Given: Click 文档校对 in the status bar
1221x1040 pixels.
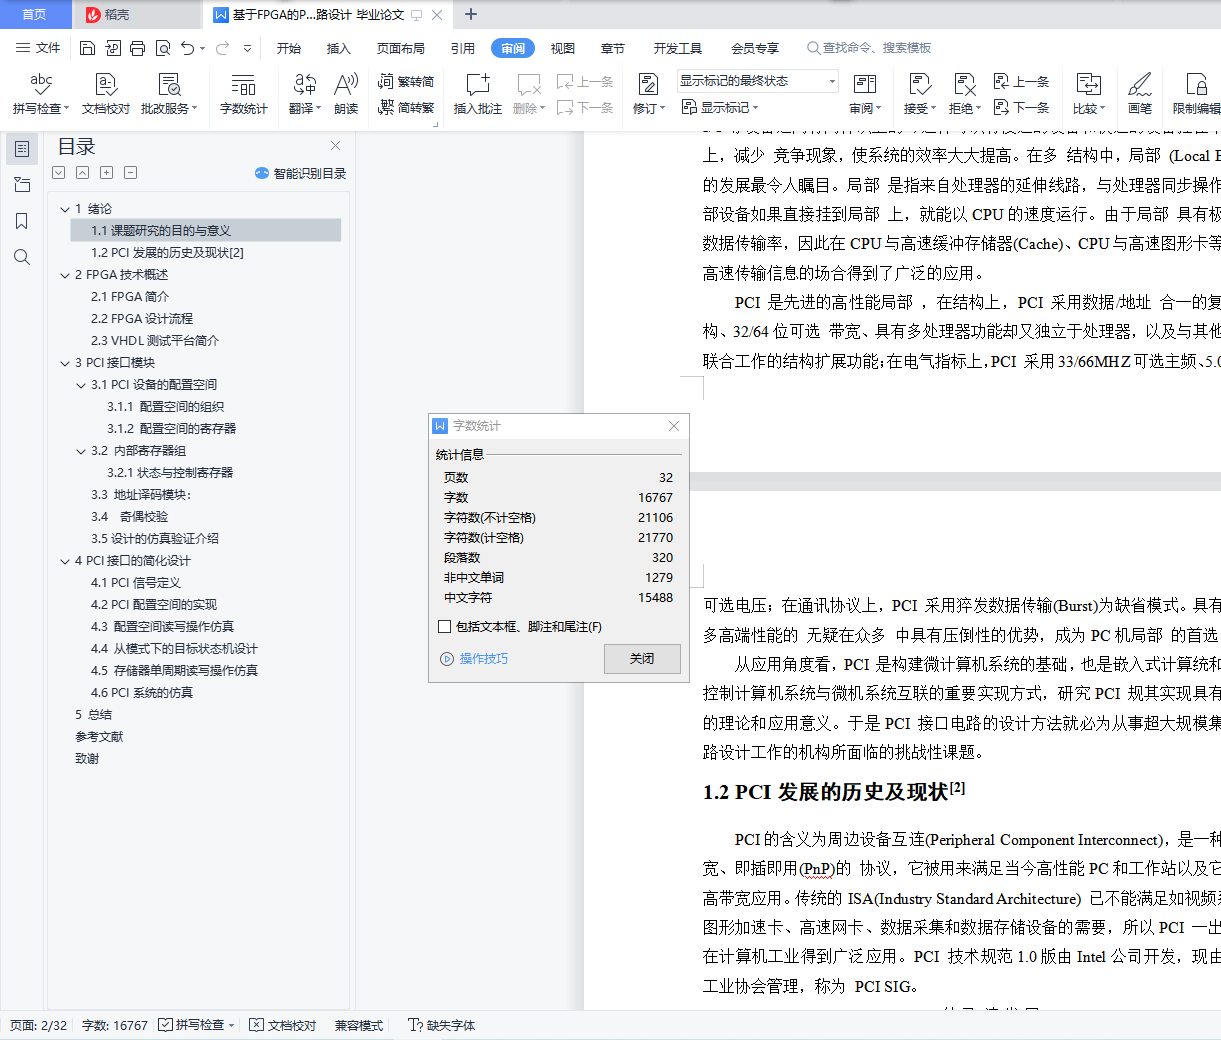Looking at the screenshot, I should point(283,1025).
